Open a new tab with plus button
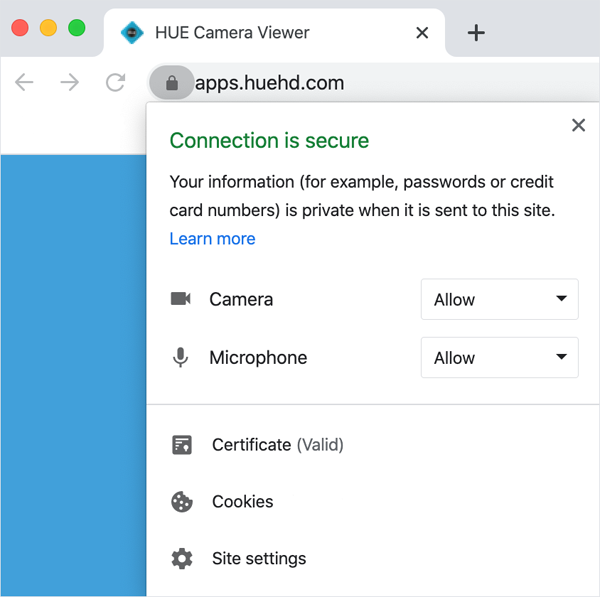600x597 pixels. [x=476, y=33]
